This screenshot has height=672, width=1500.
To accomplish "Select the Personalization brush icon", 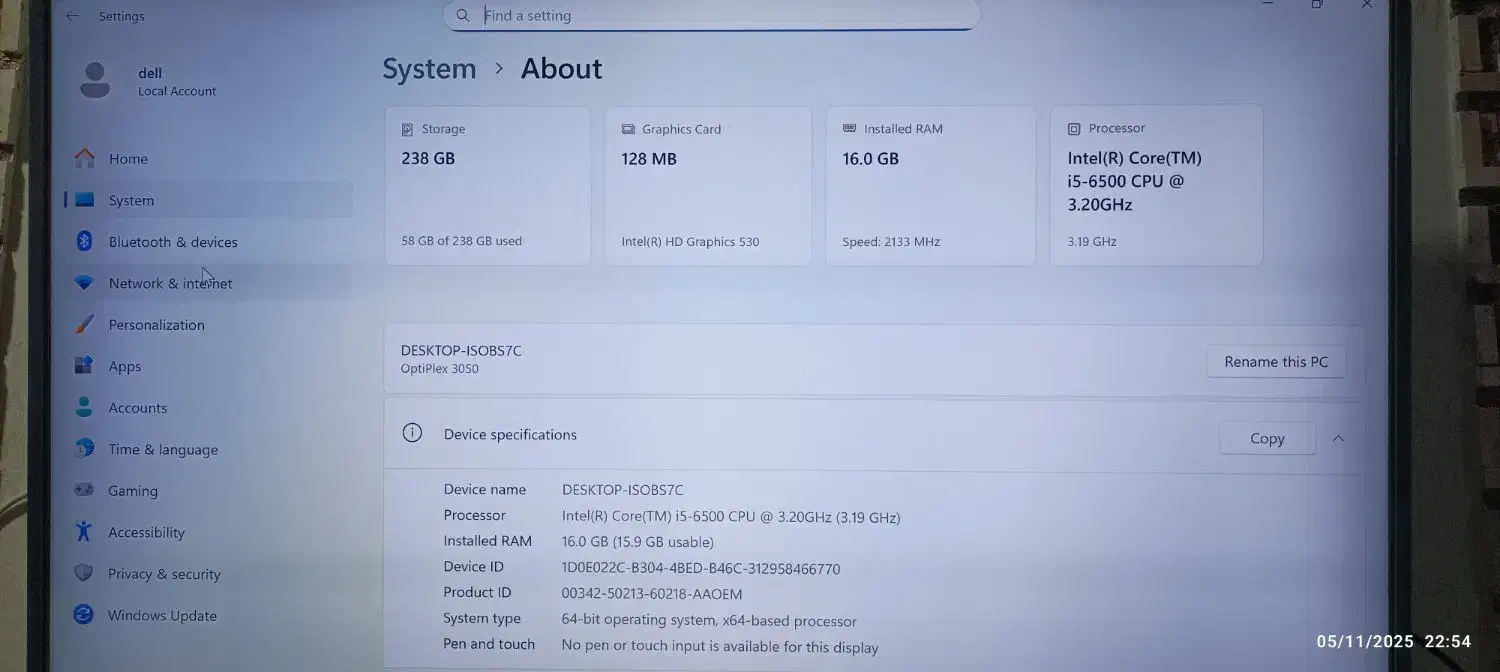I will tap(84, 324).
